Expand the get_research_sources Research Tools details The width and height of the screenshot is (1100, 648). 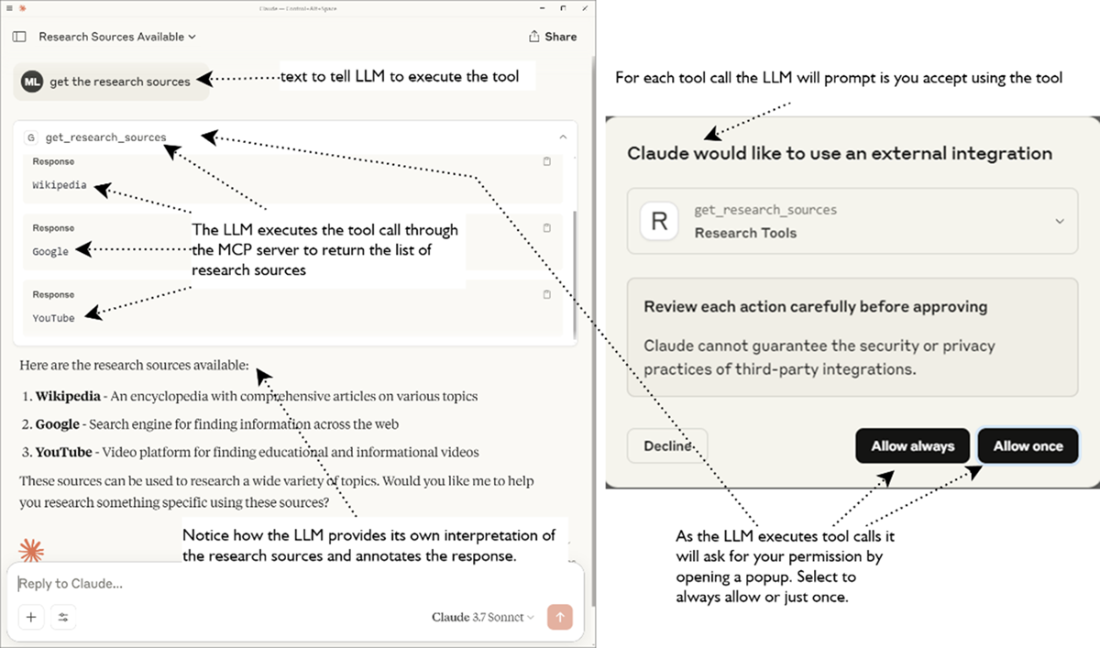pyautogui.click(x=1059, y=221)
